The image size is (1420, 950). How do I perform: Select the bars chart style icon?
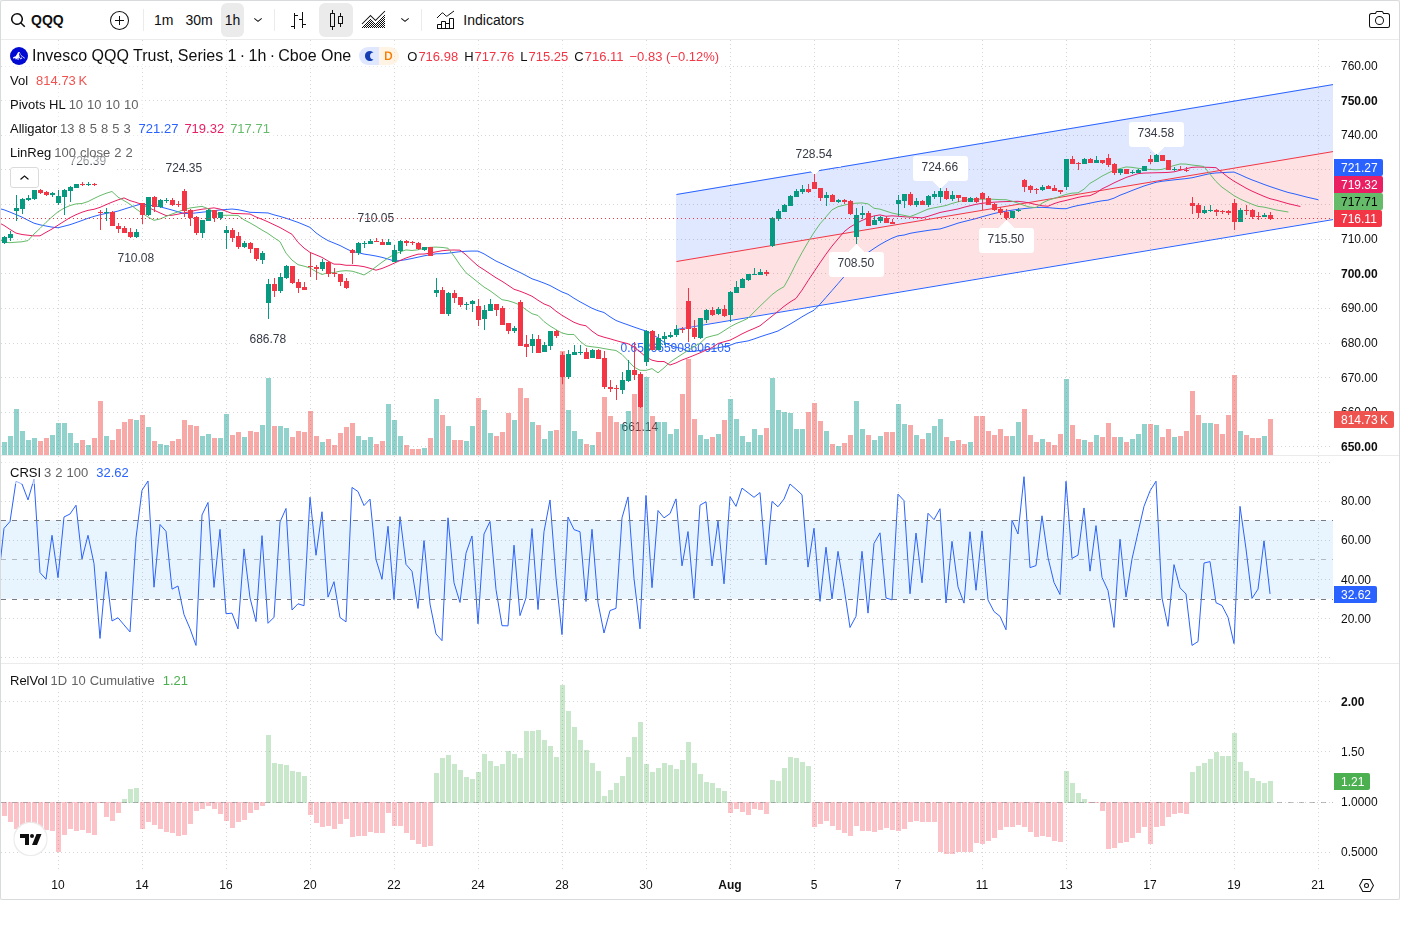click(x=298, y=20)
